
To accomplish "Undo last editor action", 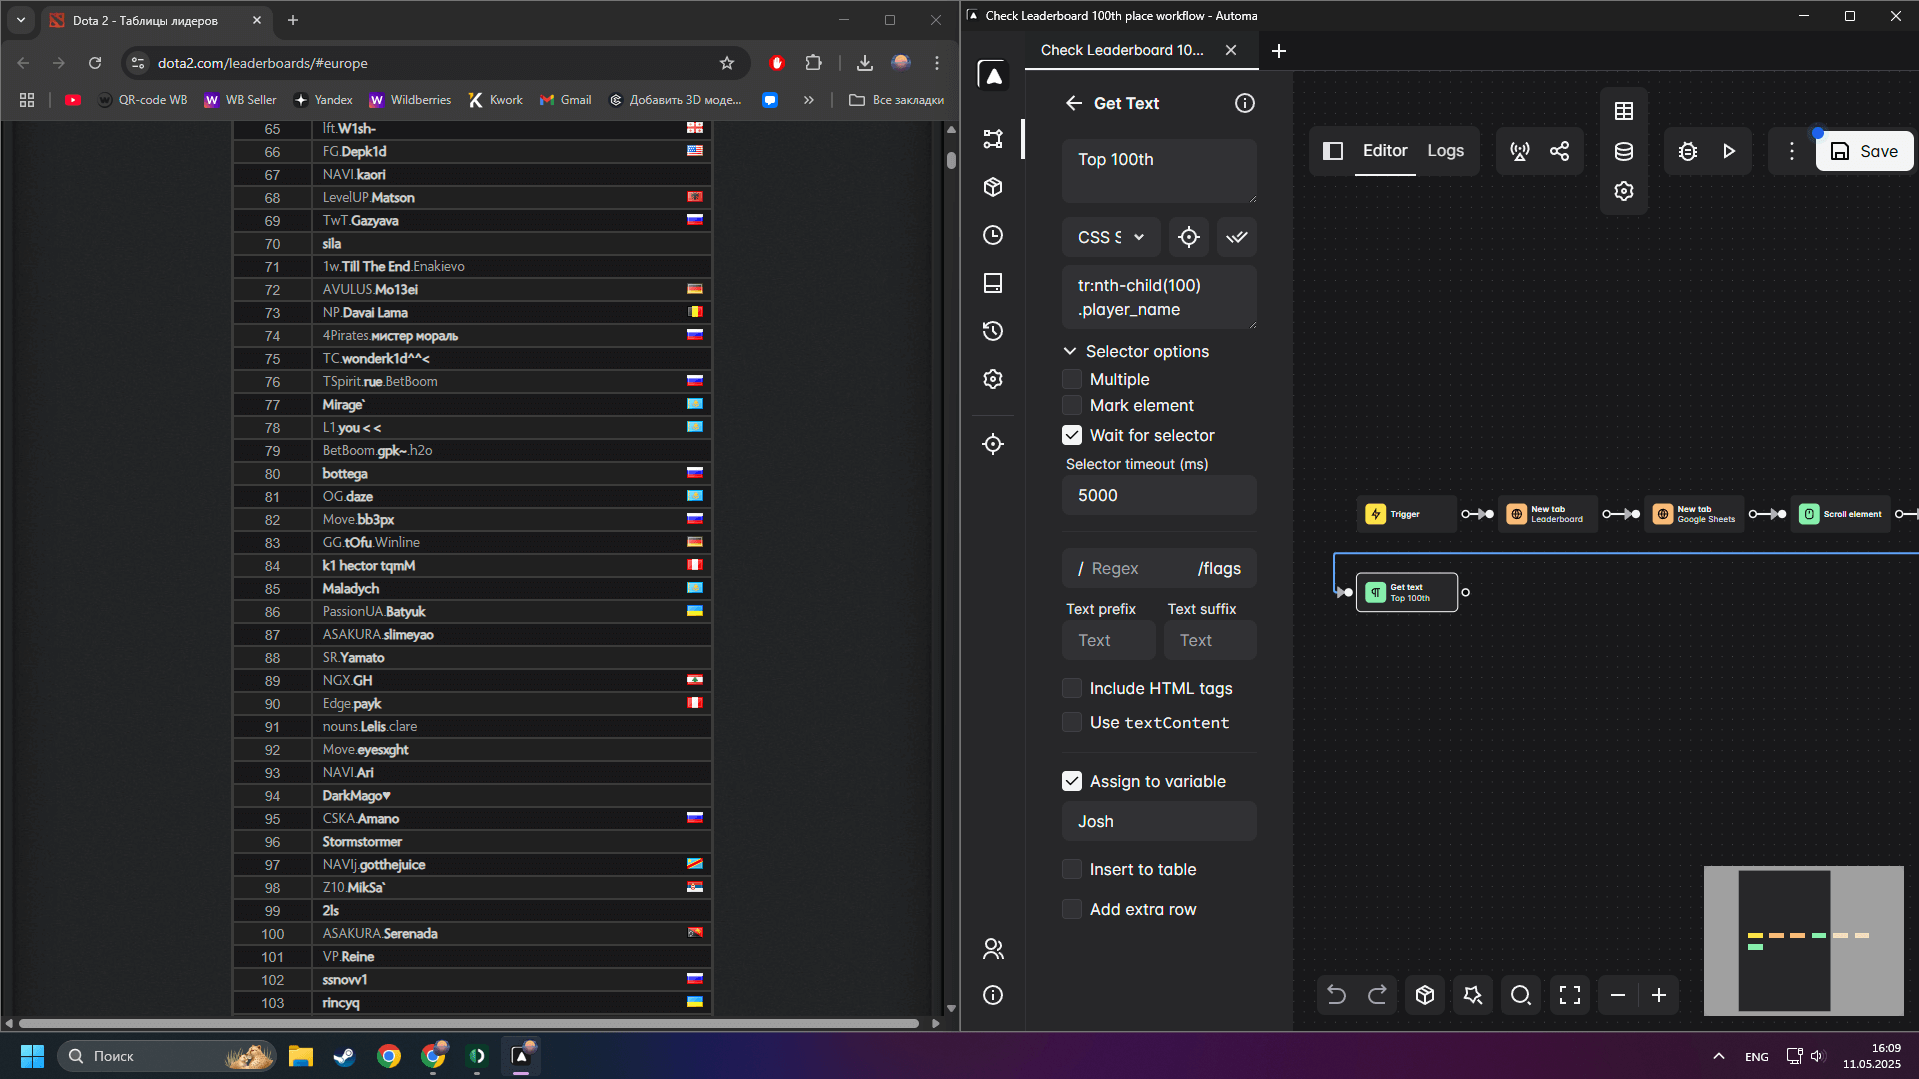I will (1336, 995).
